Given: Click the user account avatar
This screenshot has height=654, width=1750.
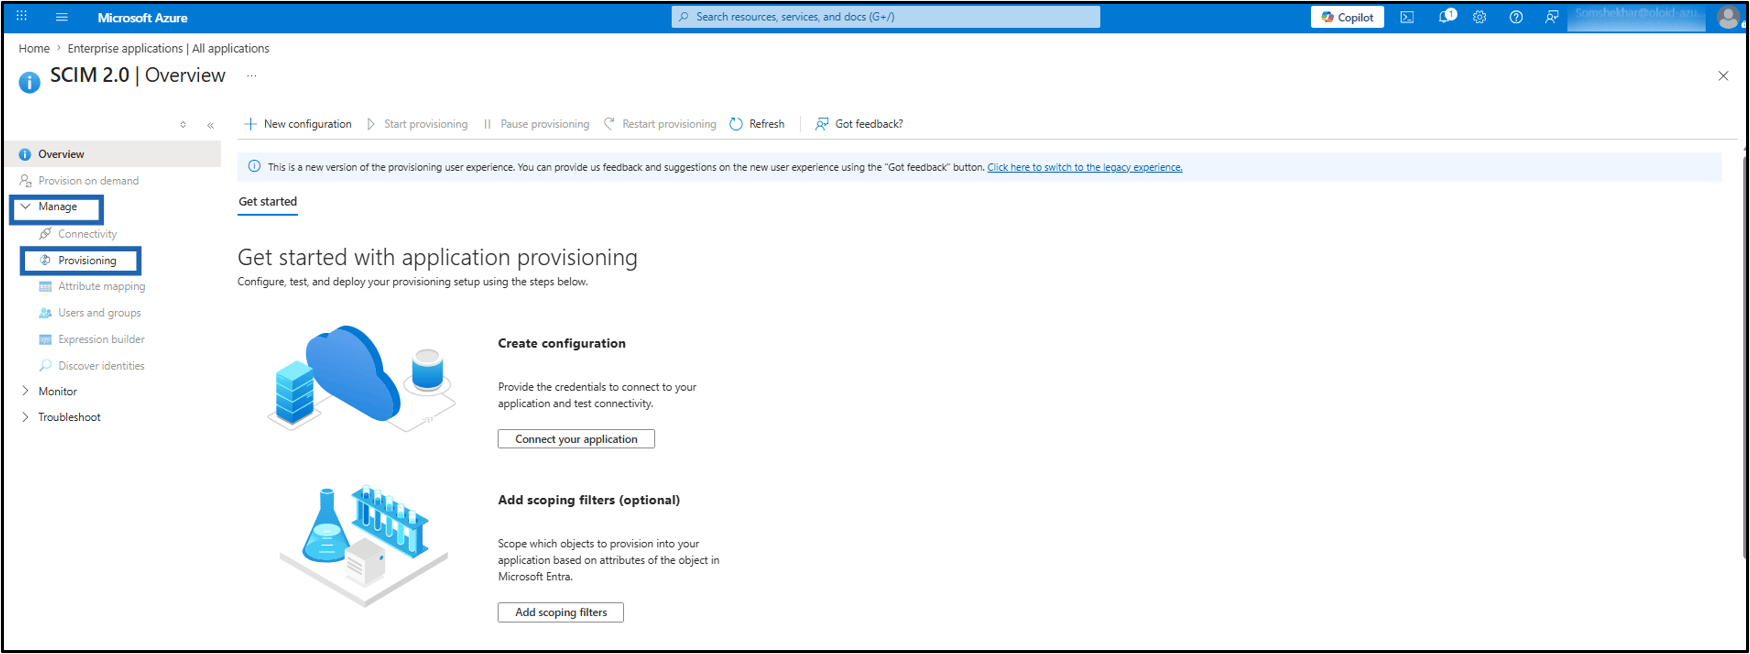Looking at the screenshot, I should click(x=1727, y=17).
